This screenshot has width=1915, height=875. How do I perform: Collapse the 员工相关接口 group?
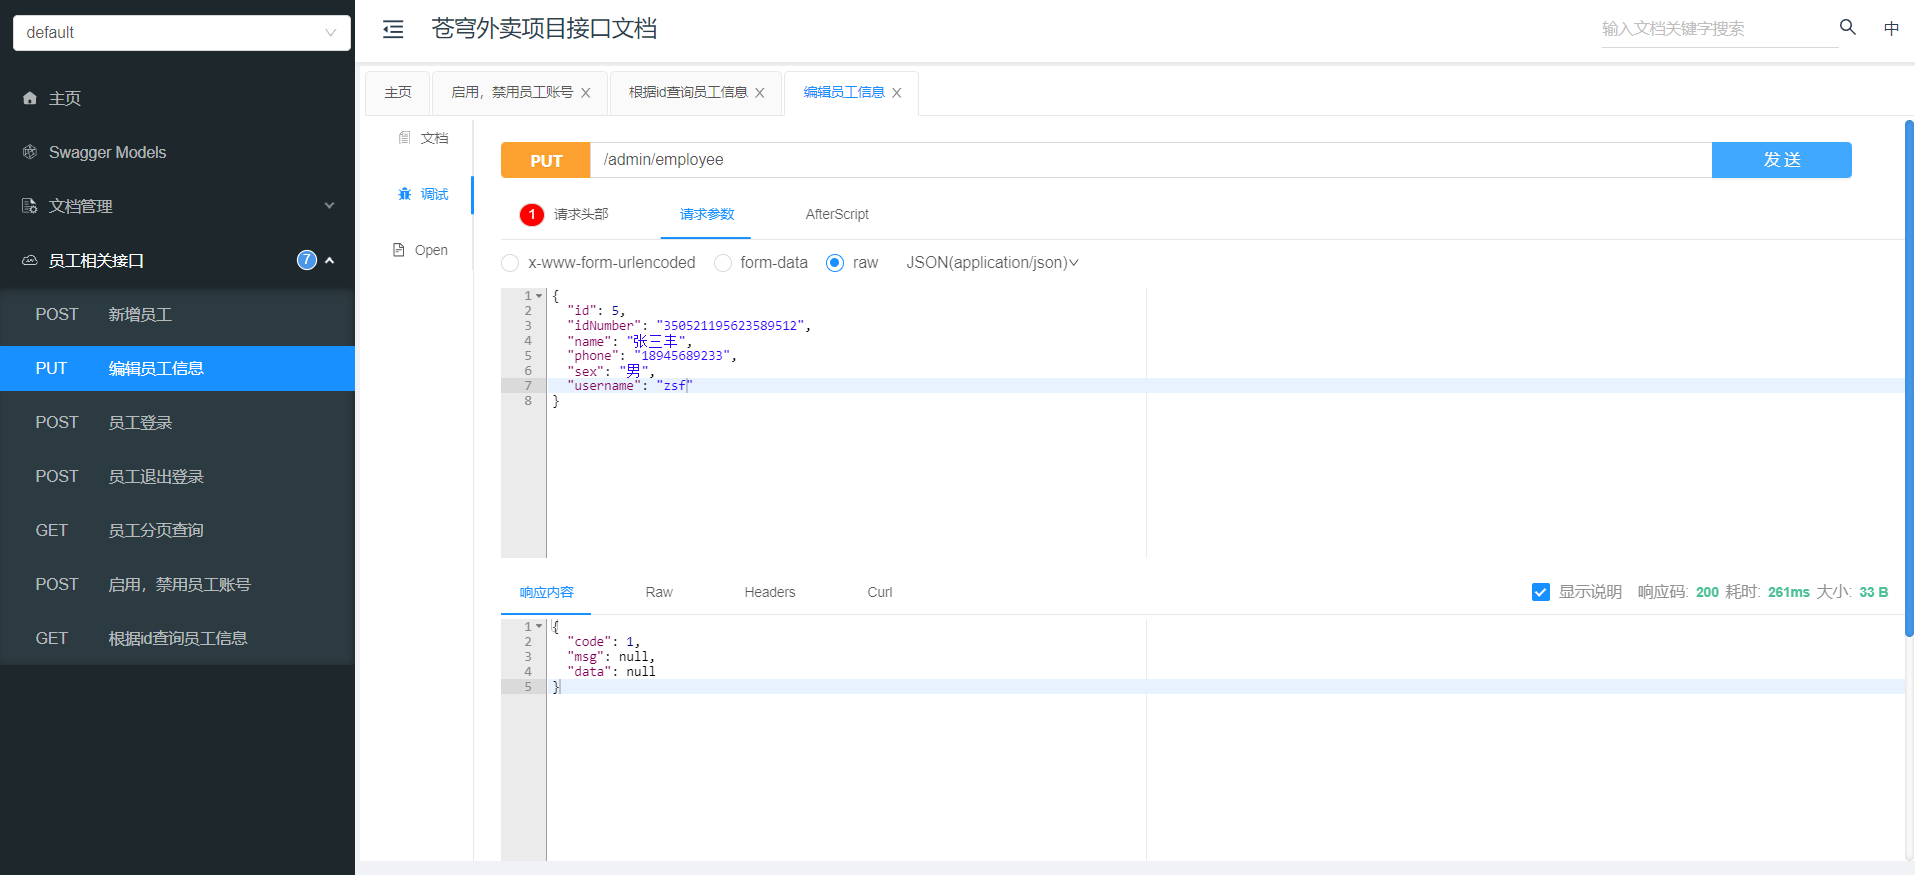tap(329, 260)
